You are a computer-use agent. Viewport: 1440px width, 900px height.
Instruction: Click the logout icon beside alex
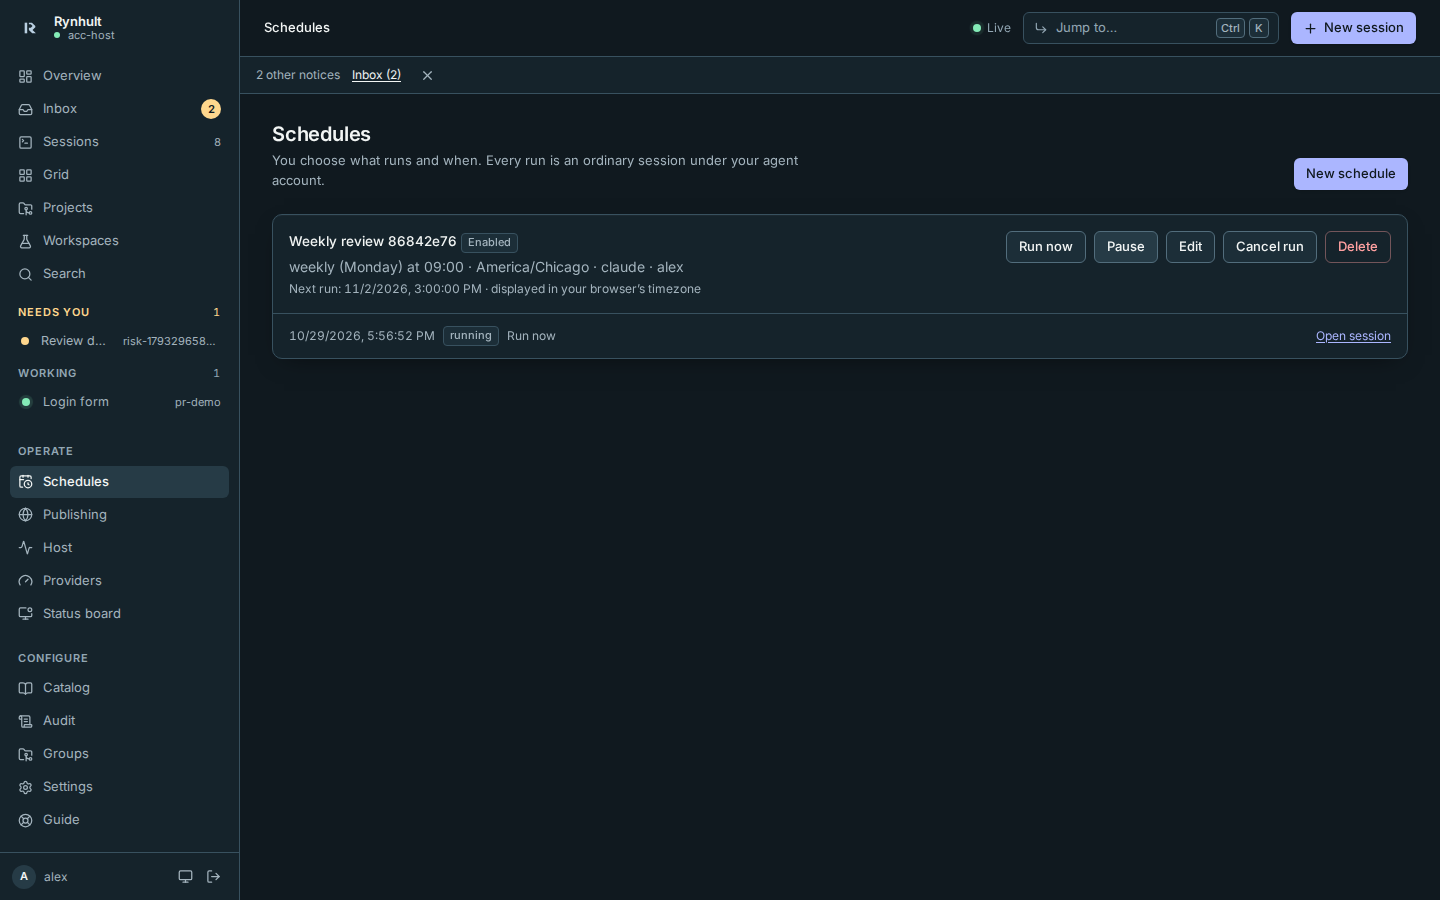click(x=213, y=877)
